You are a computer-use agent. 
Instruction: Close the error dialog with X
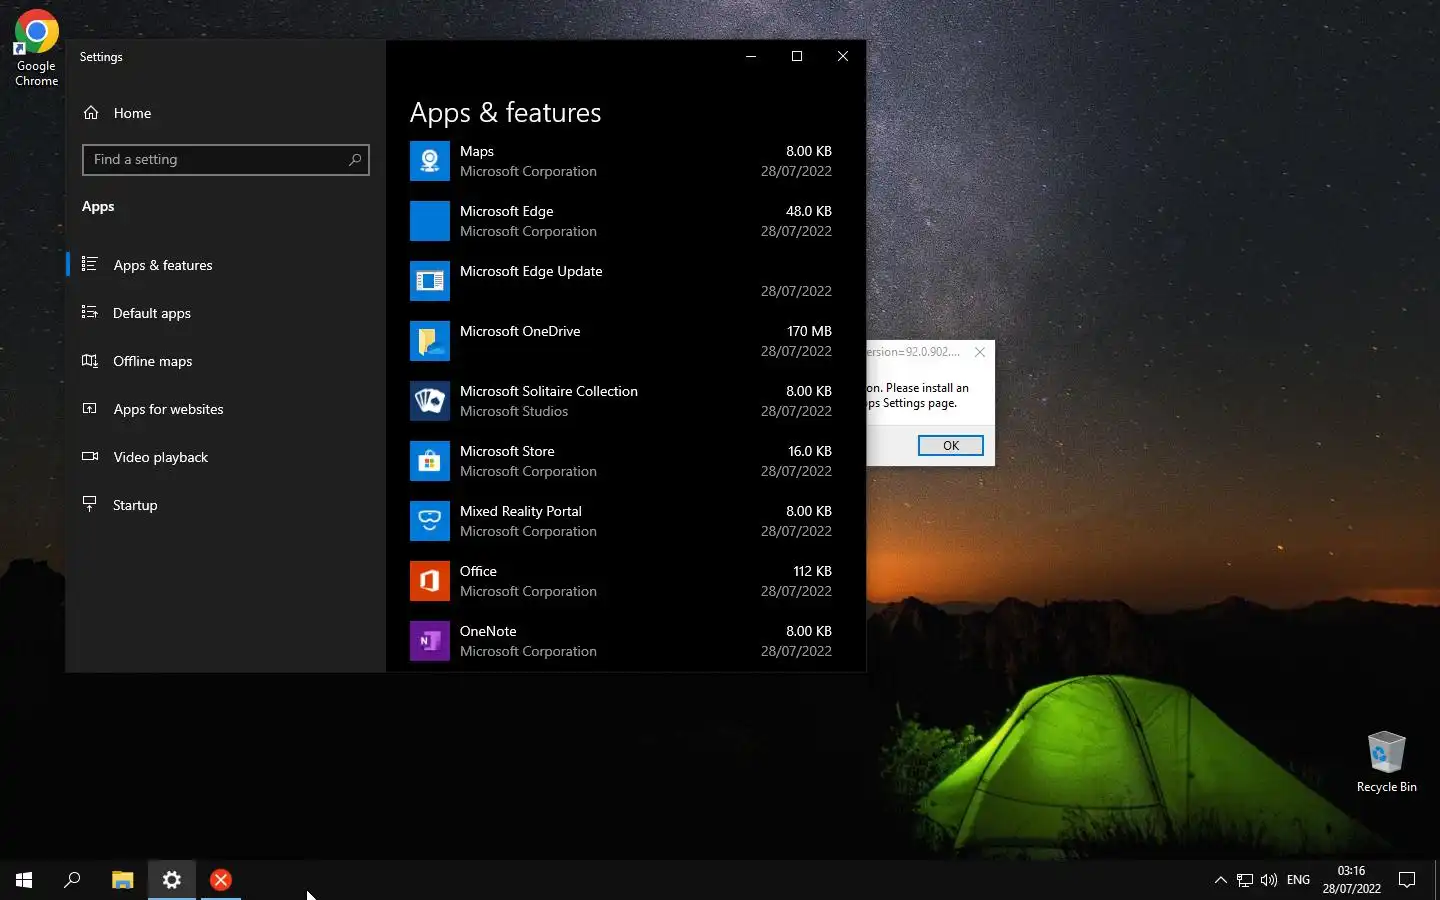click(x=980, y=352)
